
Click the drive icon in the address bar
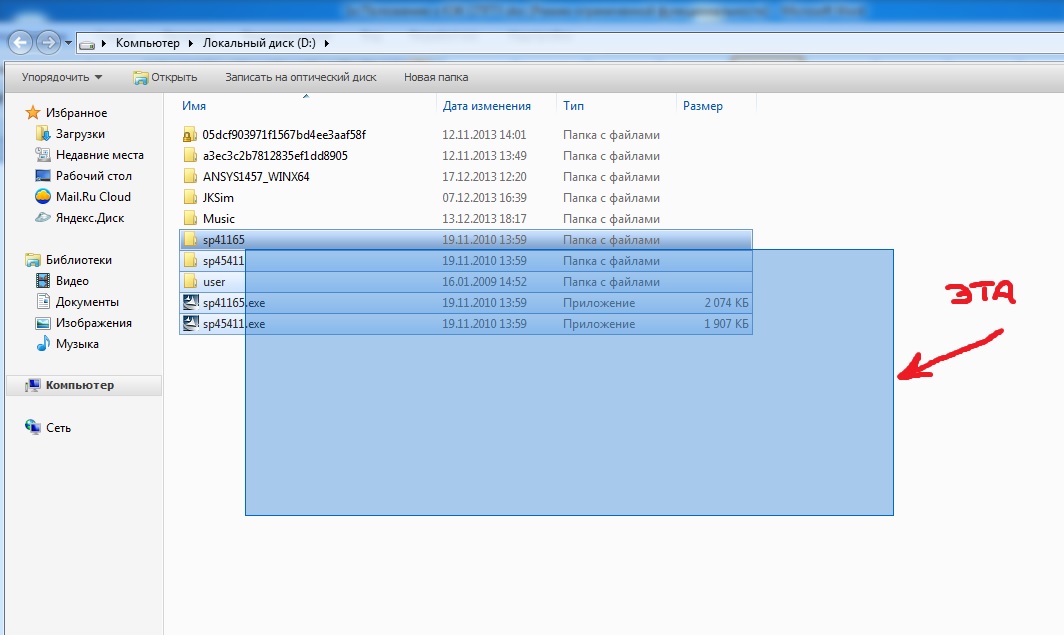click(87, 45)
